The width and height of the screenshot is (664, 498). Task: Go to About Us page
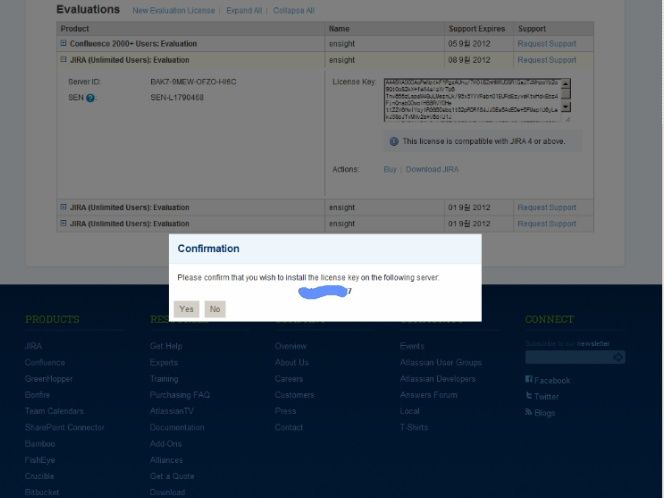(291, 362)
